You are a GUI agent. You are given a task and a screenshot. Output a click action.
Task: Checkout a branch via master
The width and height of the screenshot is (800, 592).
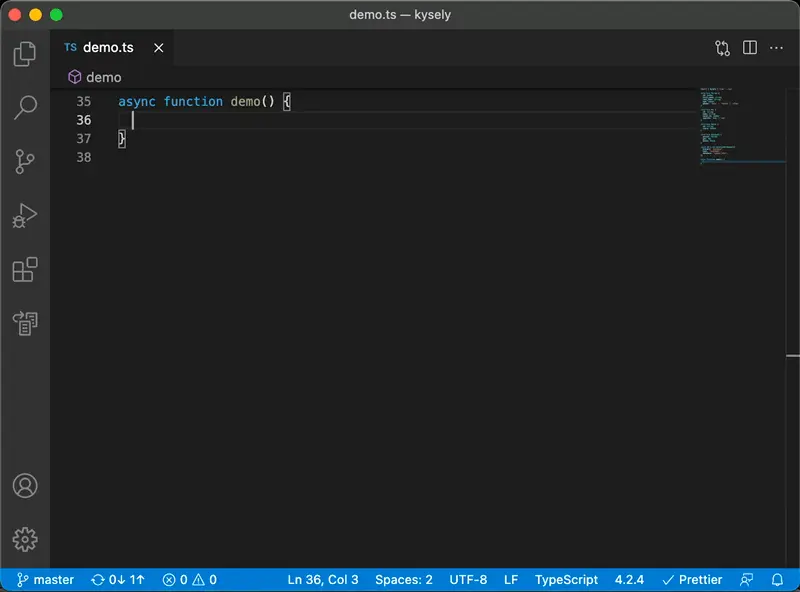tap(46, 580)
